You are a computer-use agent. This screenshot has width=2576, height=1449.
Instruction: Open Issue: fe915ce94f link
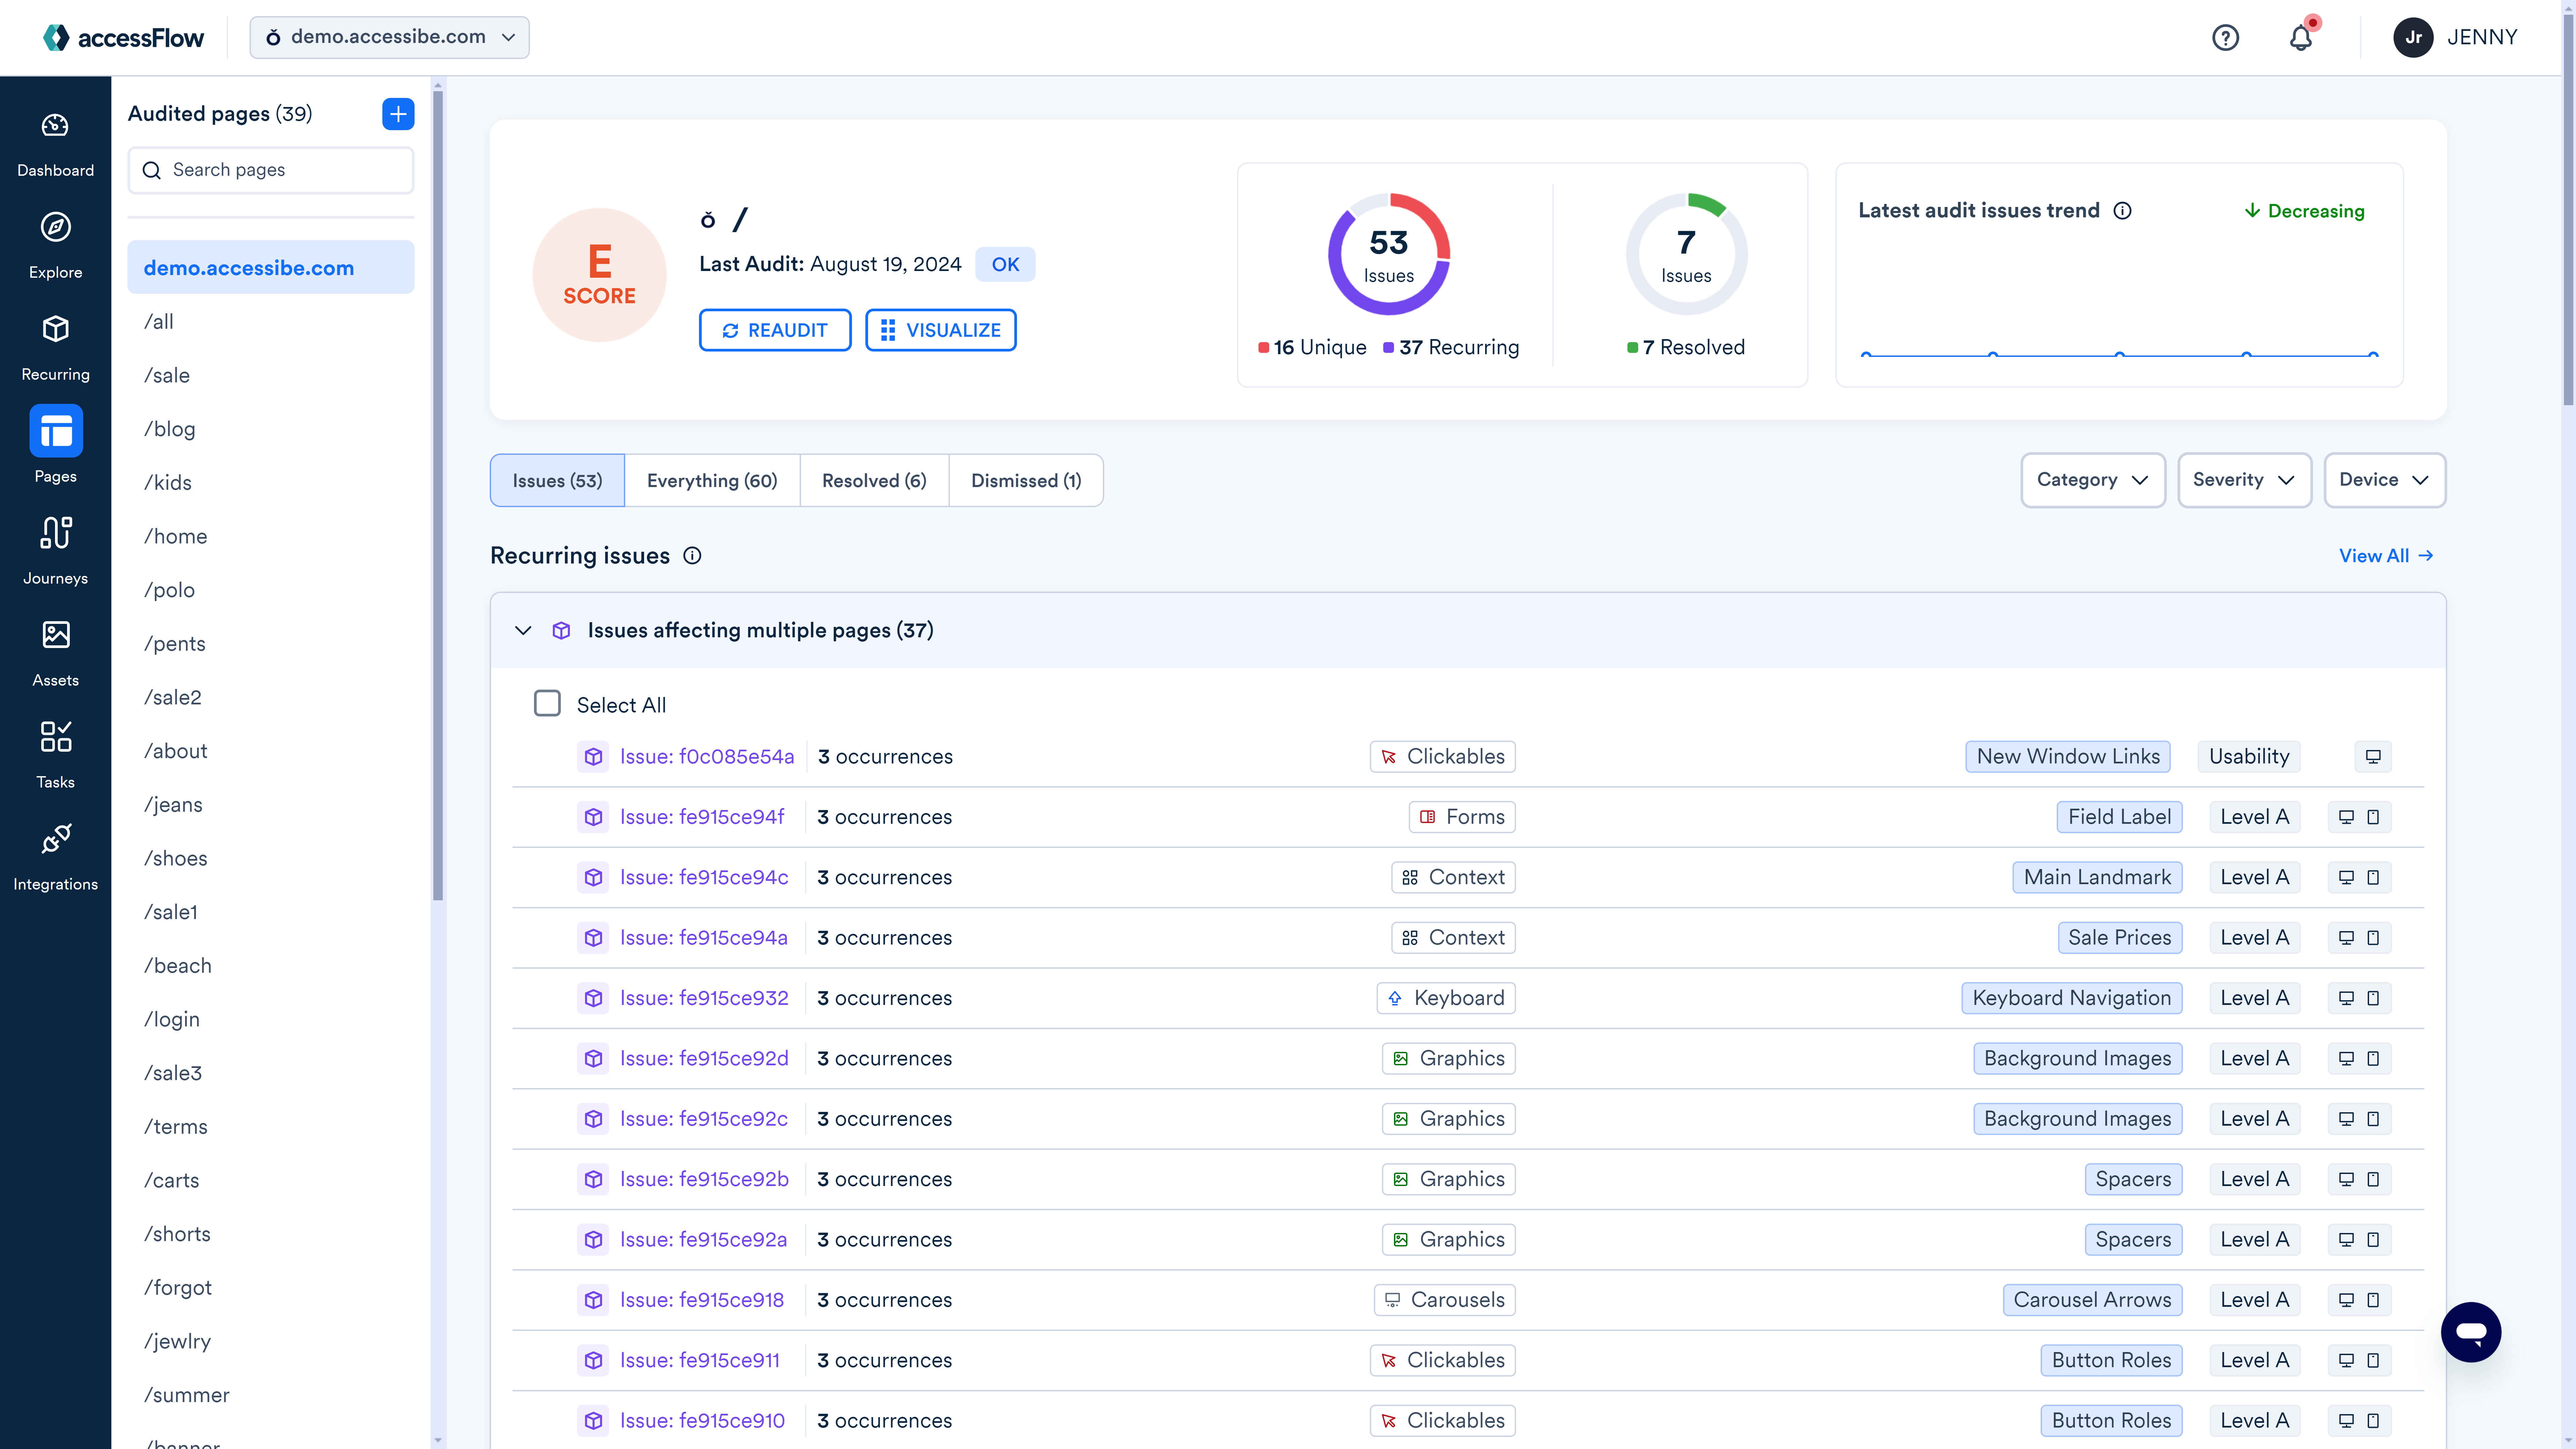coord(702,817)
